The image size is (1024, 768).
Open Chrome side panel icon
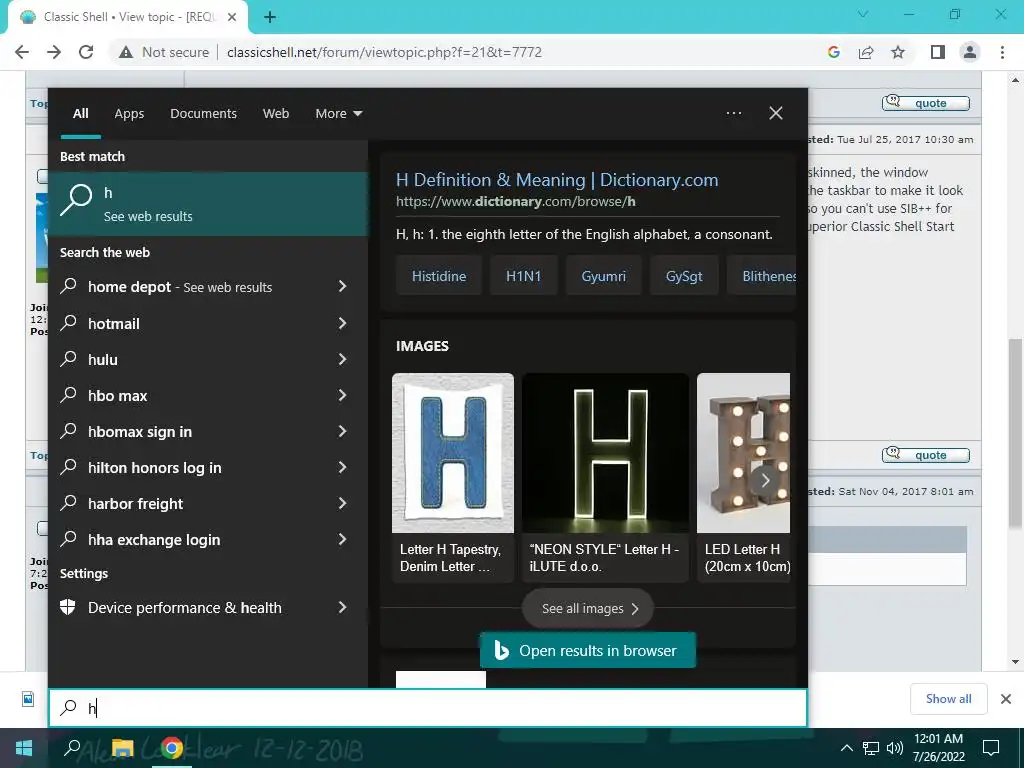pyautogui.click(x=938, y=52)
